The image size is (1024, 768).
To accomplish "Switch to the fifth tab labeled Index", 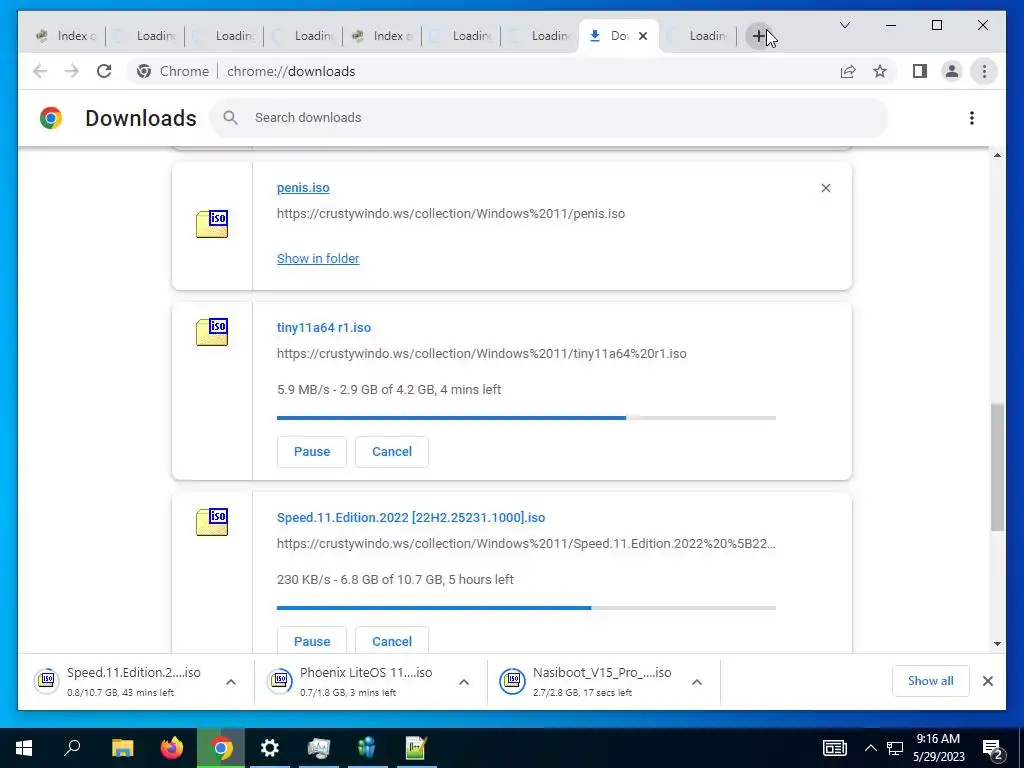I will [383, 36].
